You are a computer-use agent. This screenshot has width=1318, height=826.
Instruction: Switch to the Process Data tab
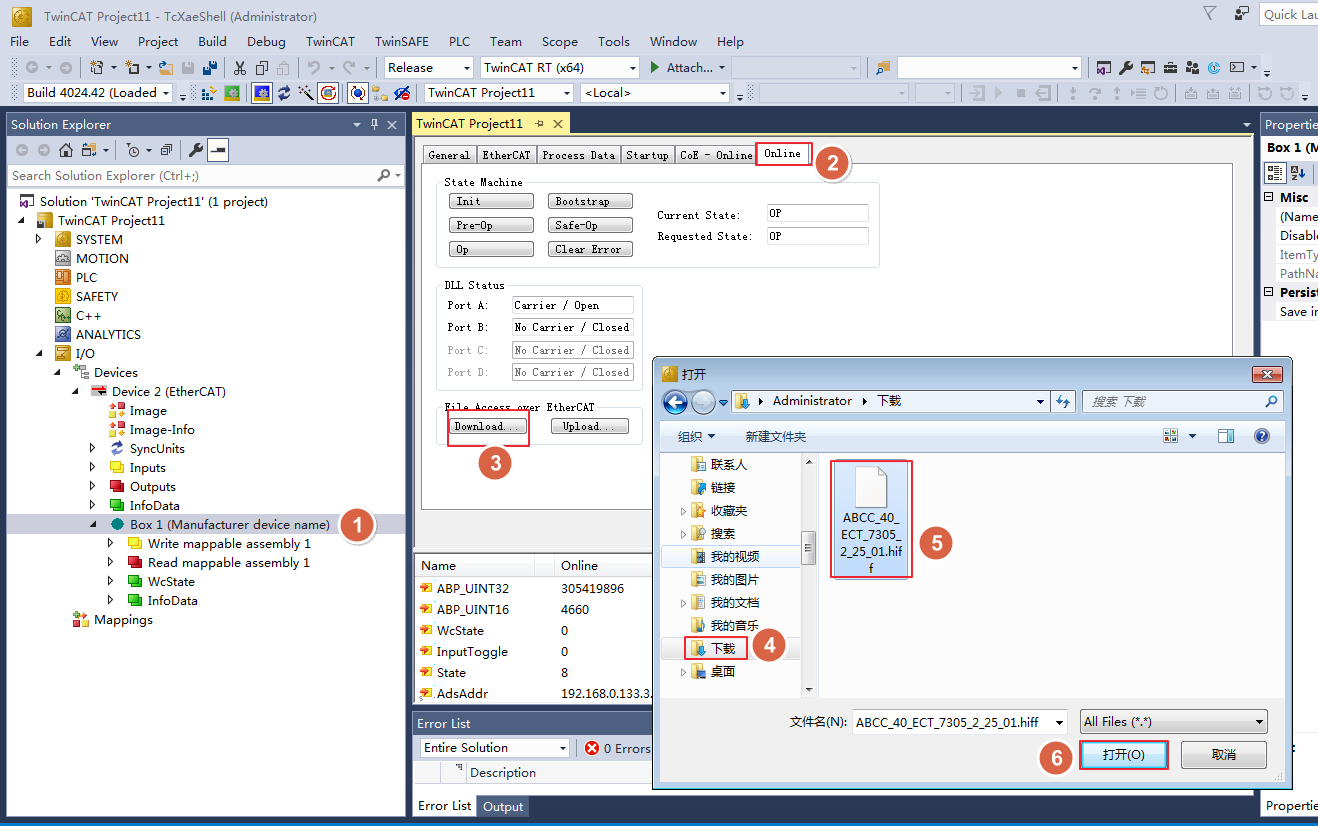point(578,155)
